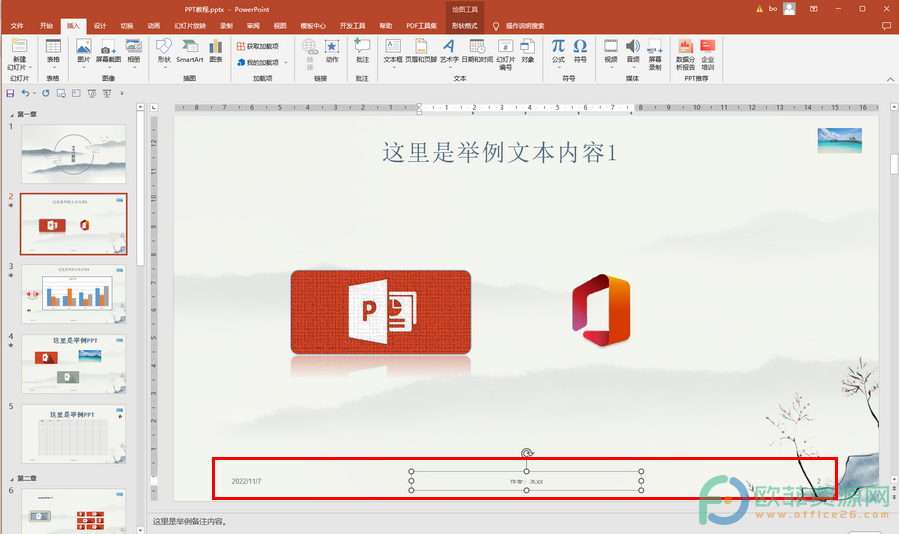Select the PowerPoint logo picture on slide
This screenshot has height=534, width=899.
(x=381, y=312)
